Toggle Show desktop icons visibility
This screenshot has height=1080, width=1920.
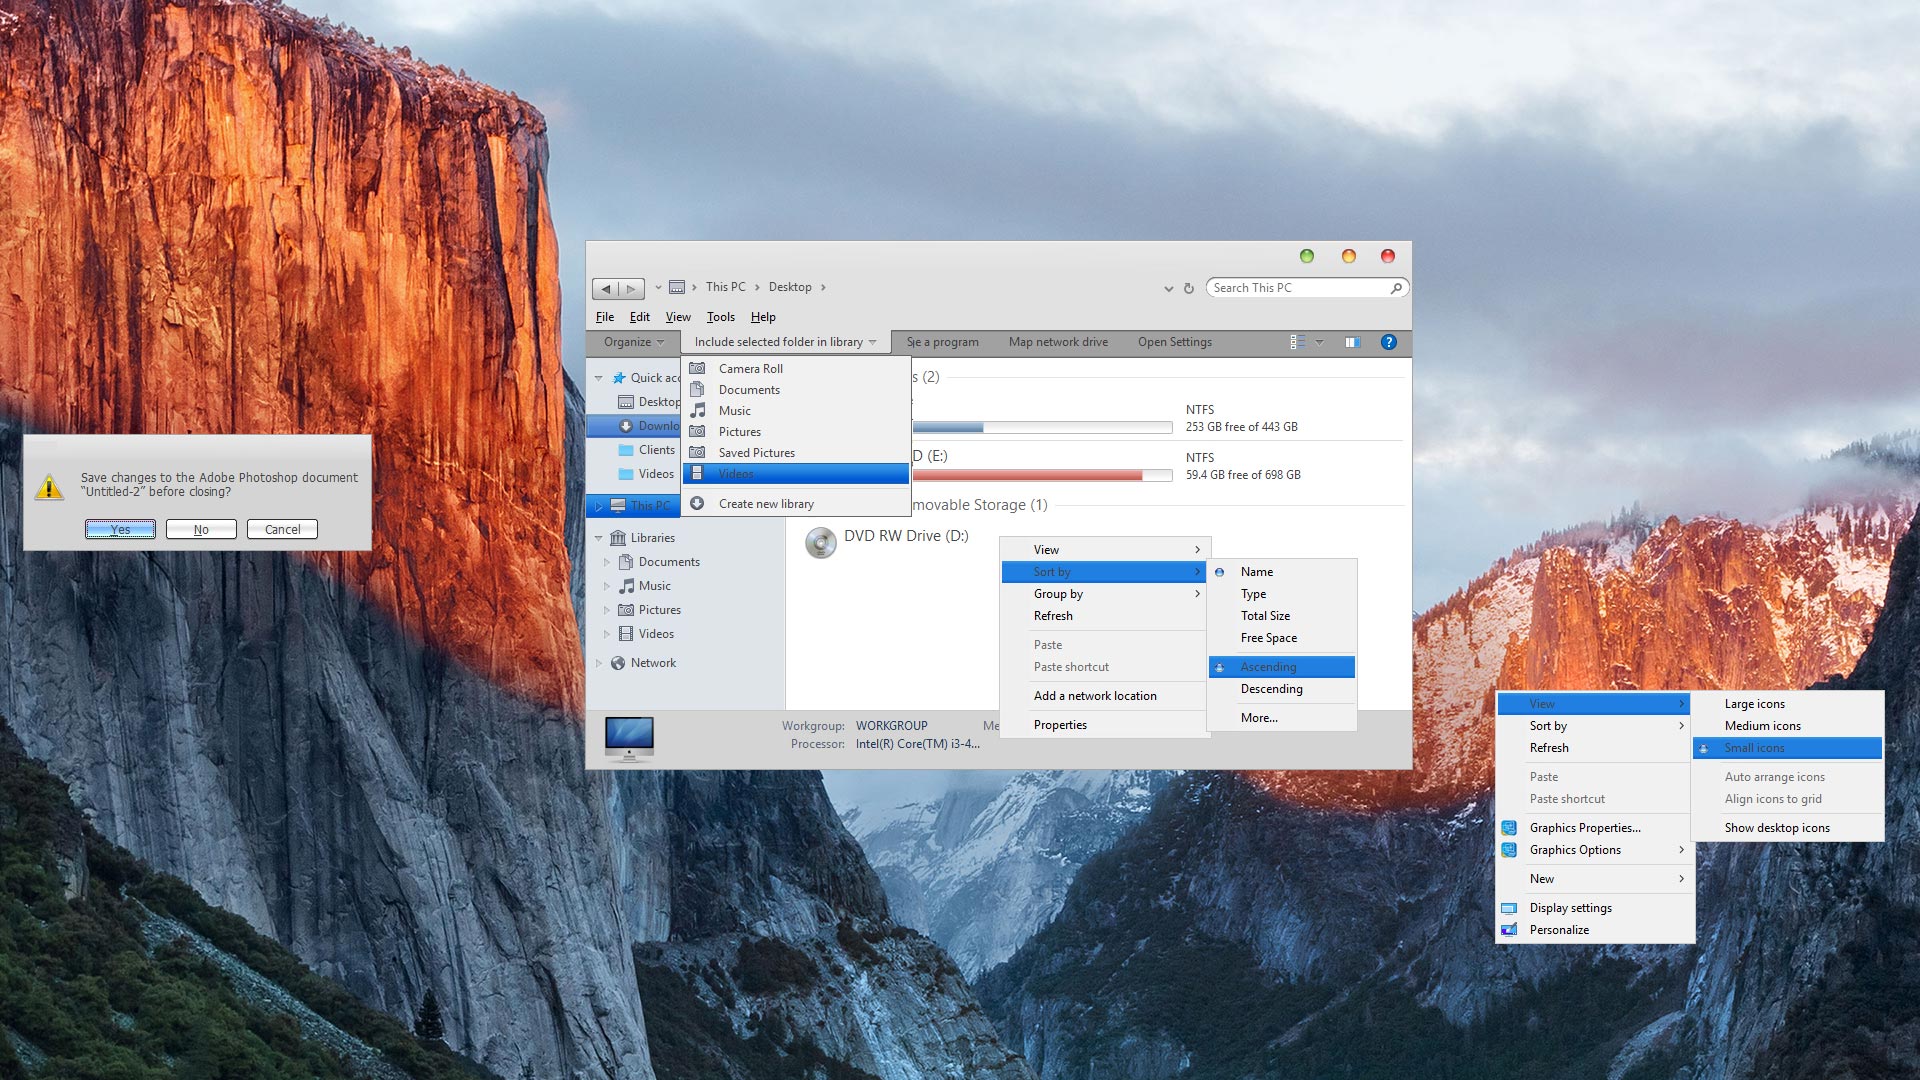(x=1776, y=827)
